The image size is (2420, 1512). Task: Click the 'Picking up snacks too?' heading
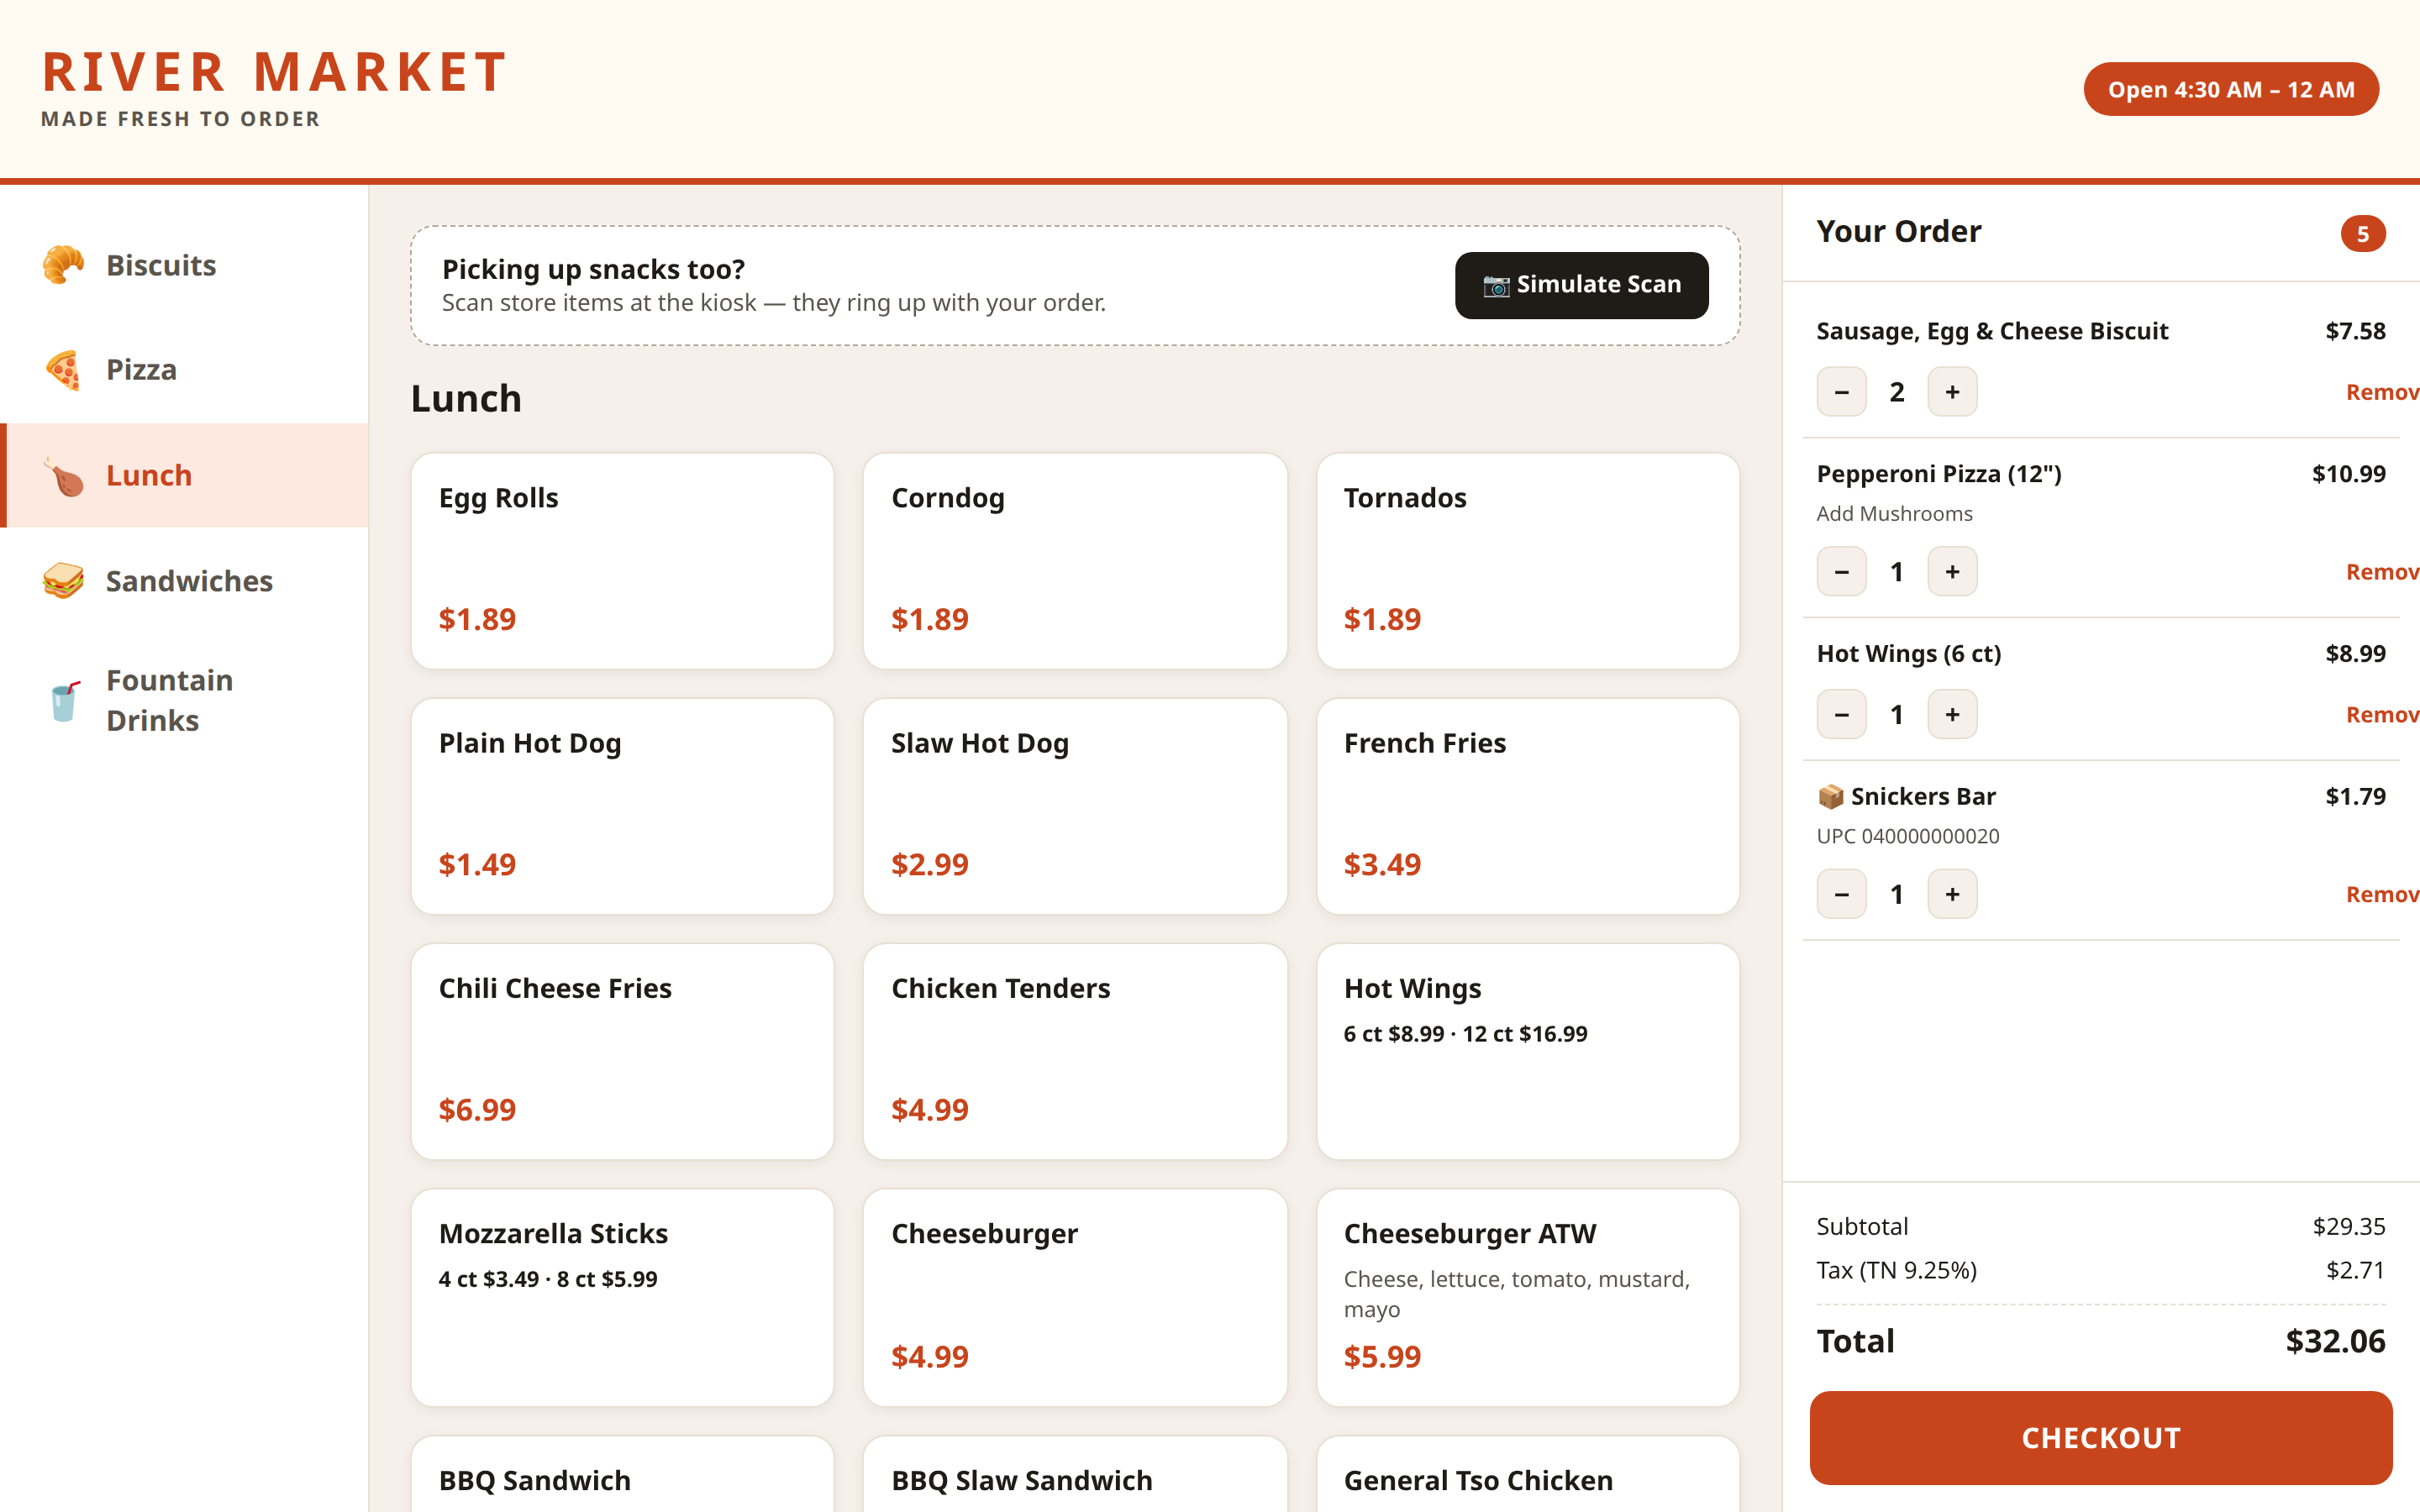593,269
